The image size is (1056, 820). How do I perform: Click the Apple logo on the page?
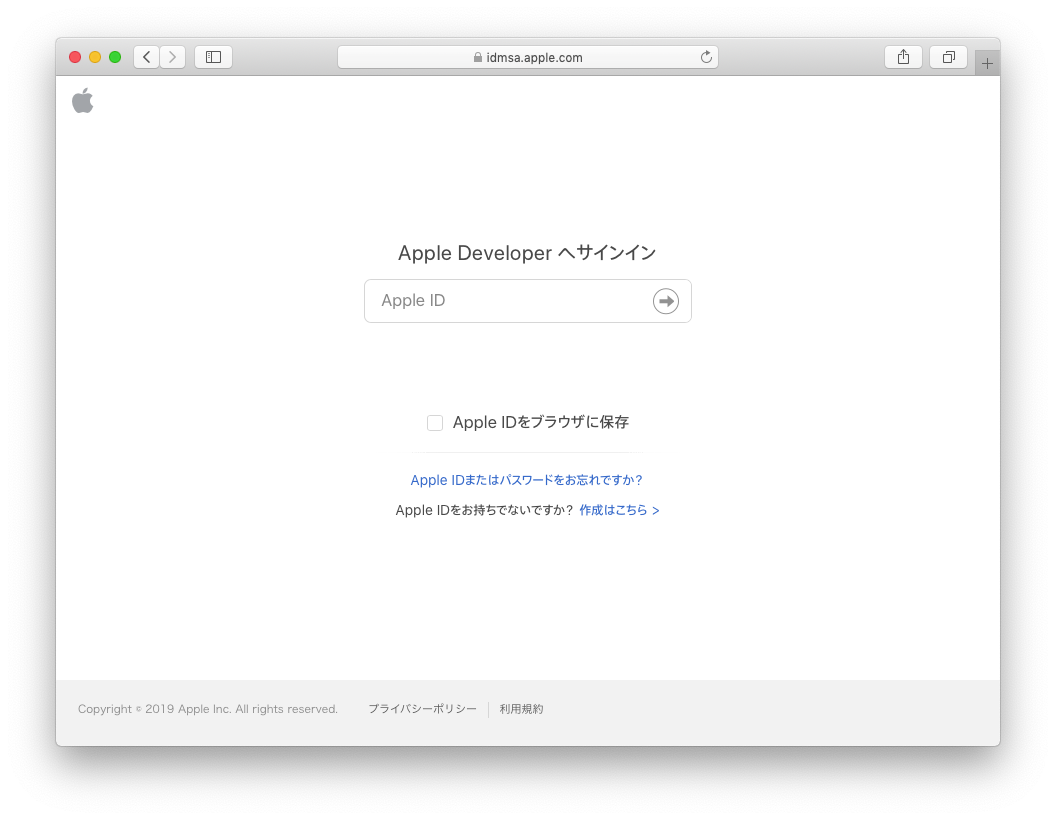pos(83,101)
